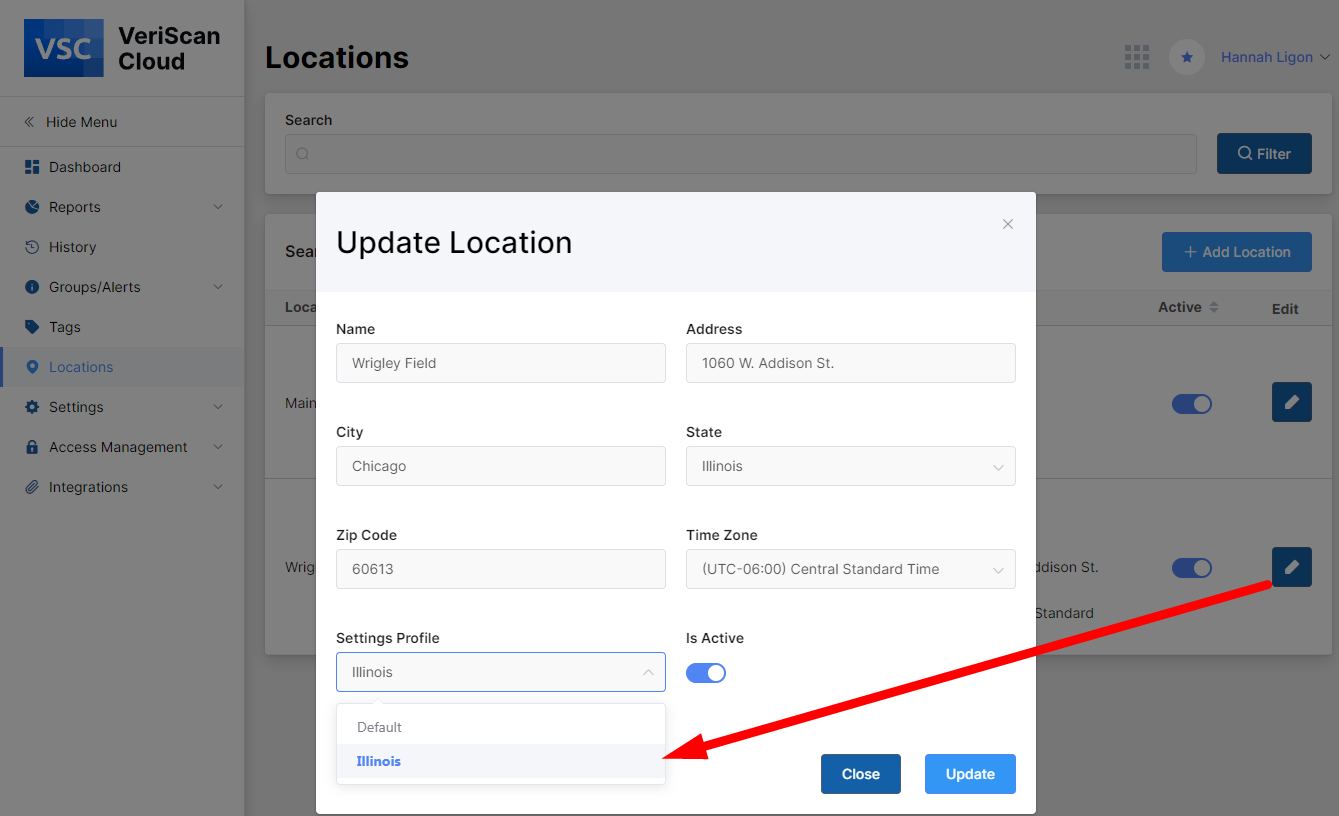Screen dimensions: 1339x816
Task: Toggle the Is Active switch in dialog
Action: click(706, 673)
